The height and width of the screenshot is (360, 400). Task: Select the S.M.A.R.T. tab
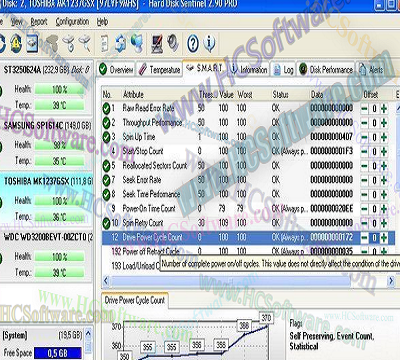tap(205, 68)
